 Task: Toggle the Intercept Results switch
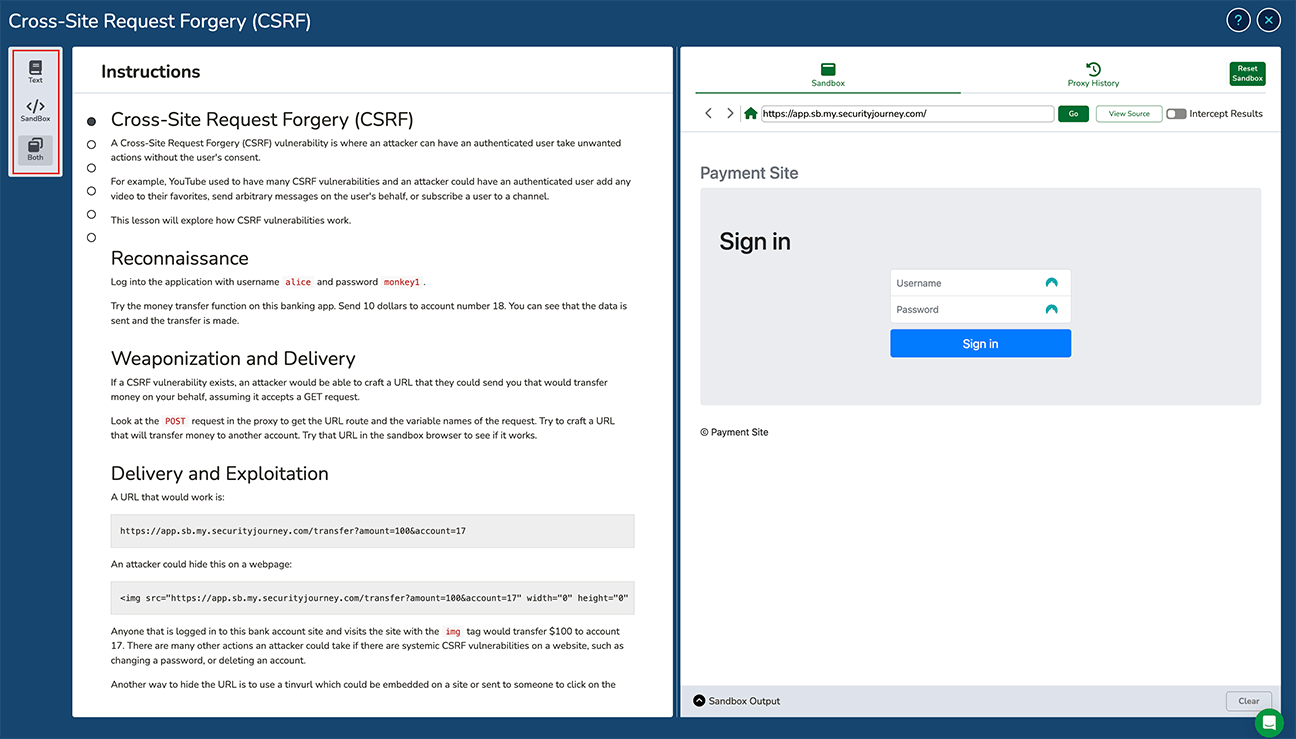[1176, 114]
